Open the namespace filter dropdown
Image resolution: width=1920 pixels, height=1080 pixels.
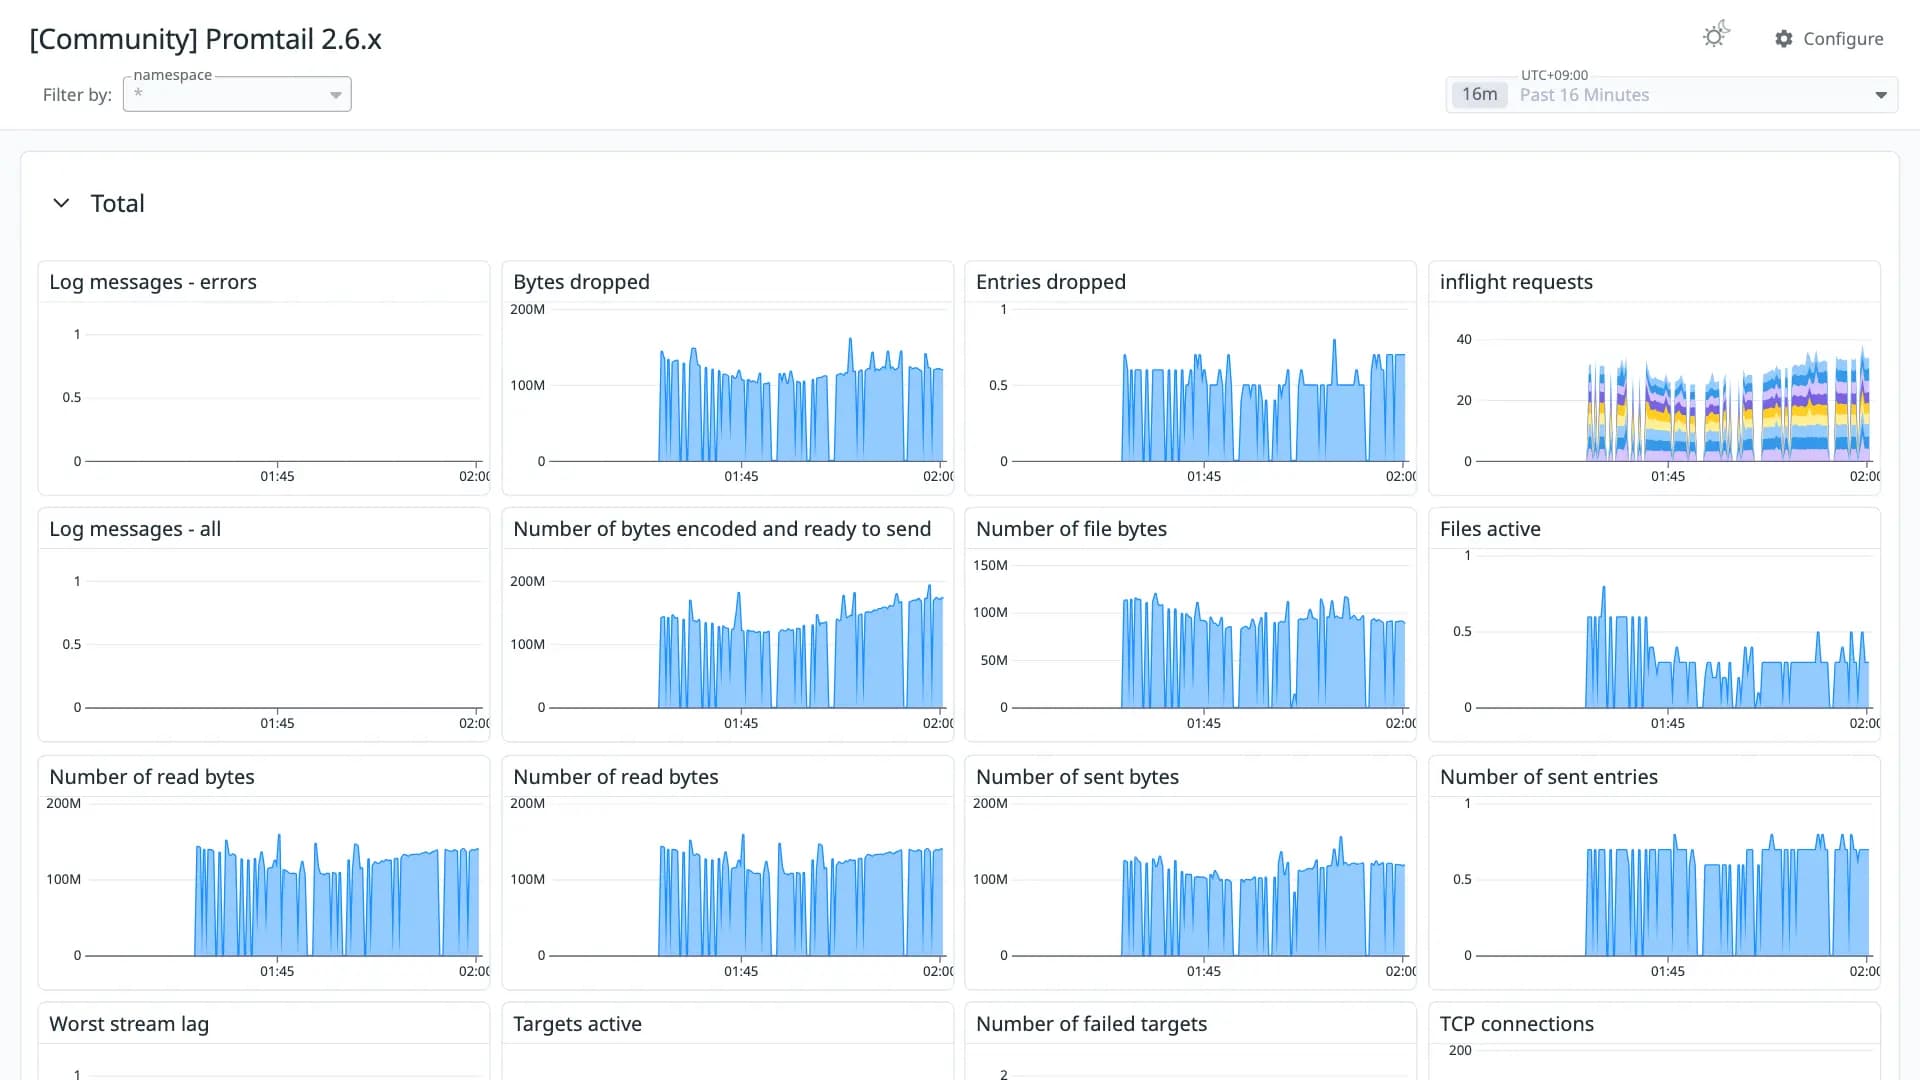pos(237,94)
